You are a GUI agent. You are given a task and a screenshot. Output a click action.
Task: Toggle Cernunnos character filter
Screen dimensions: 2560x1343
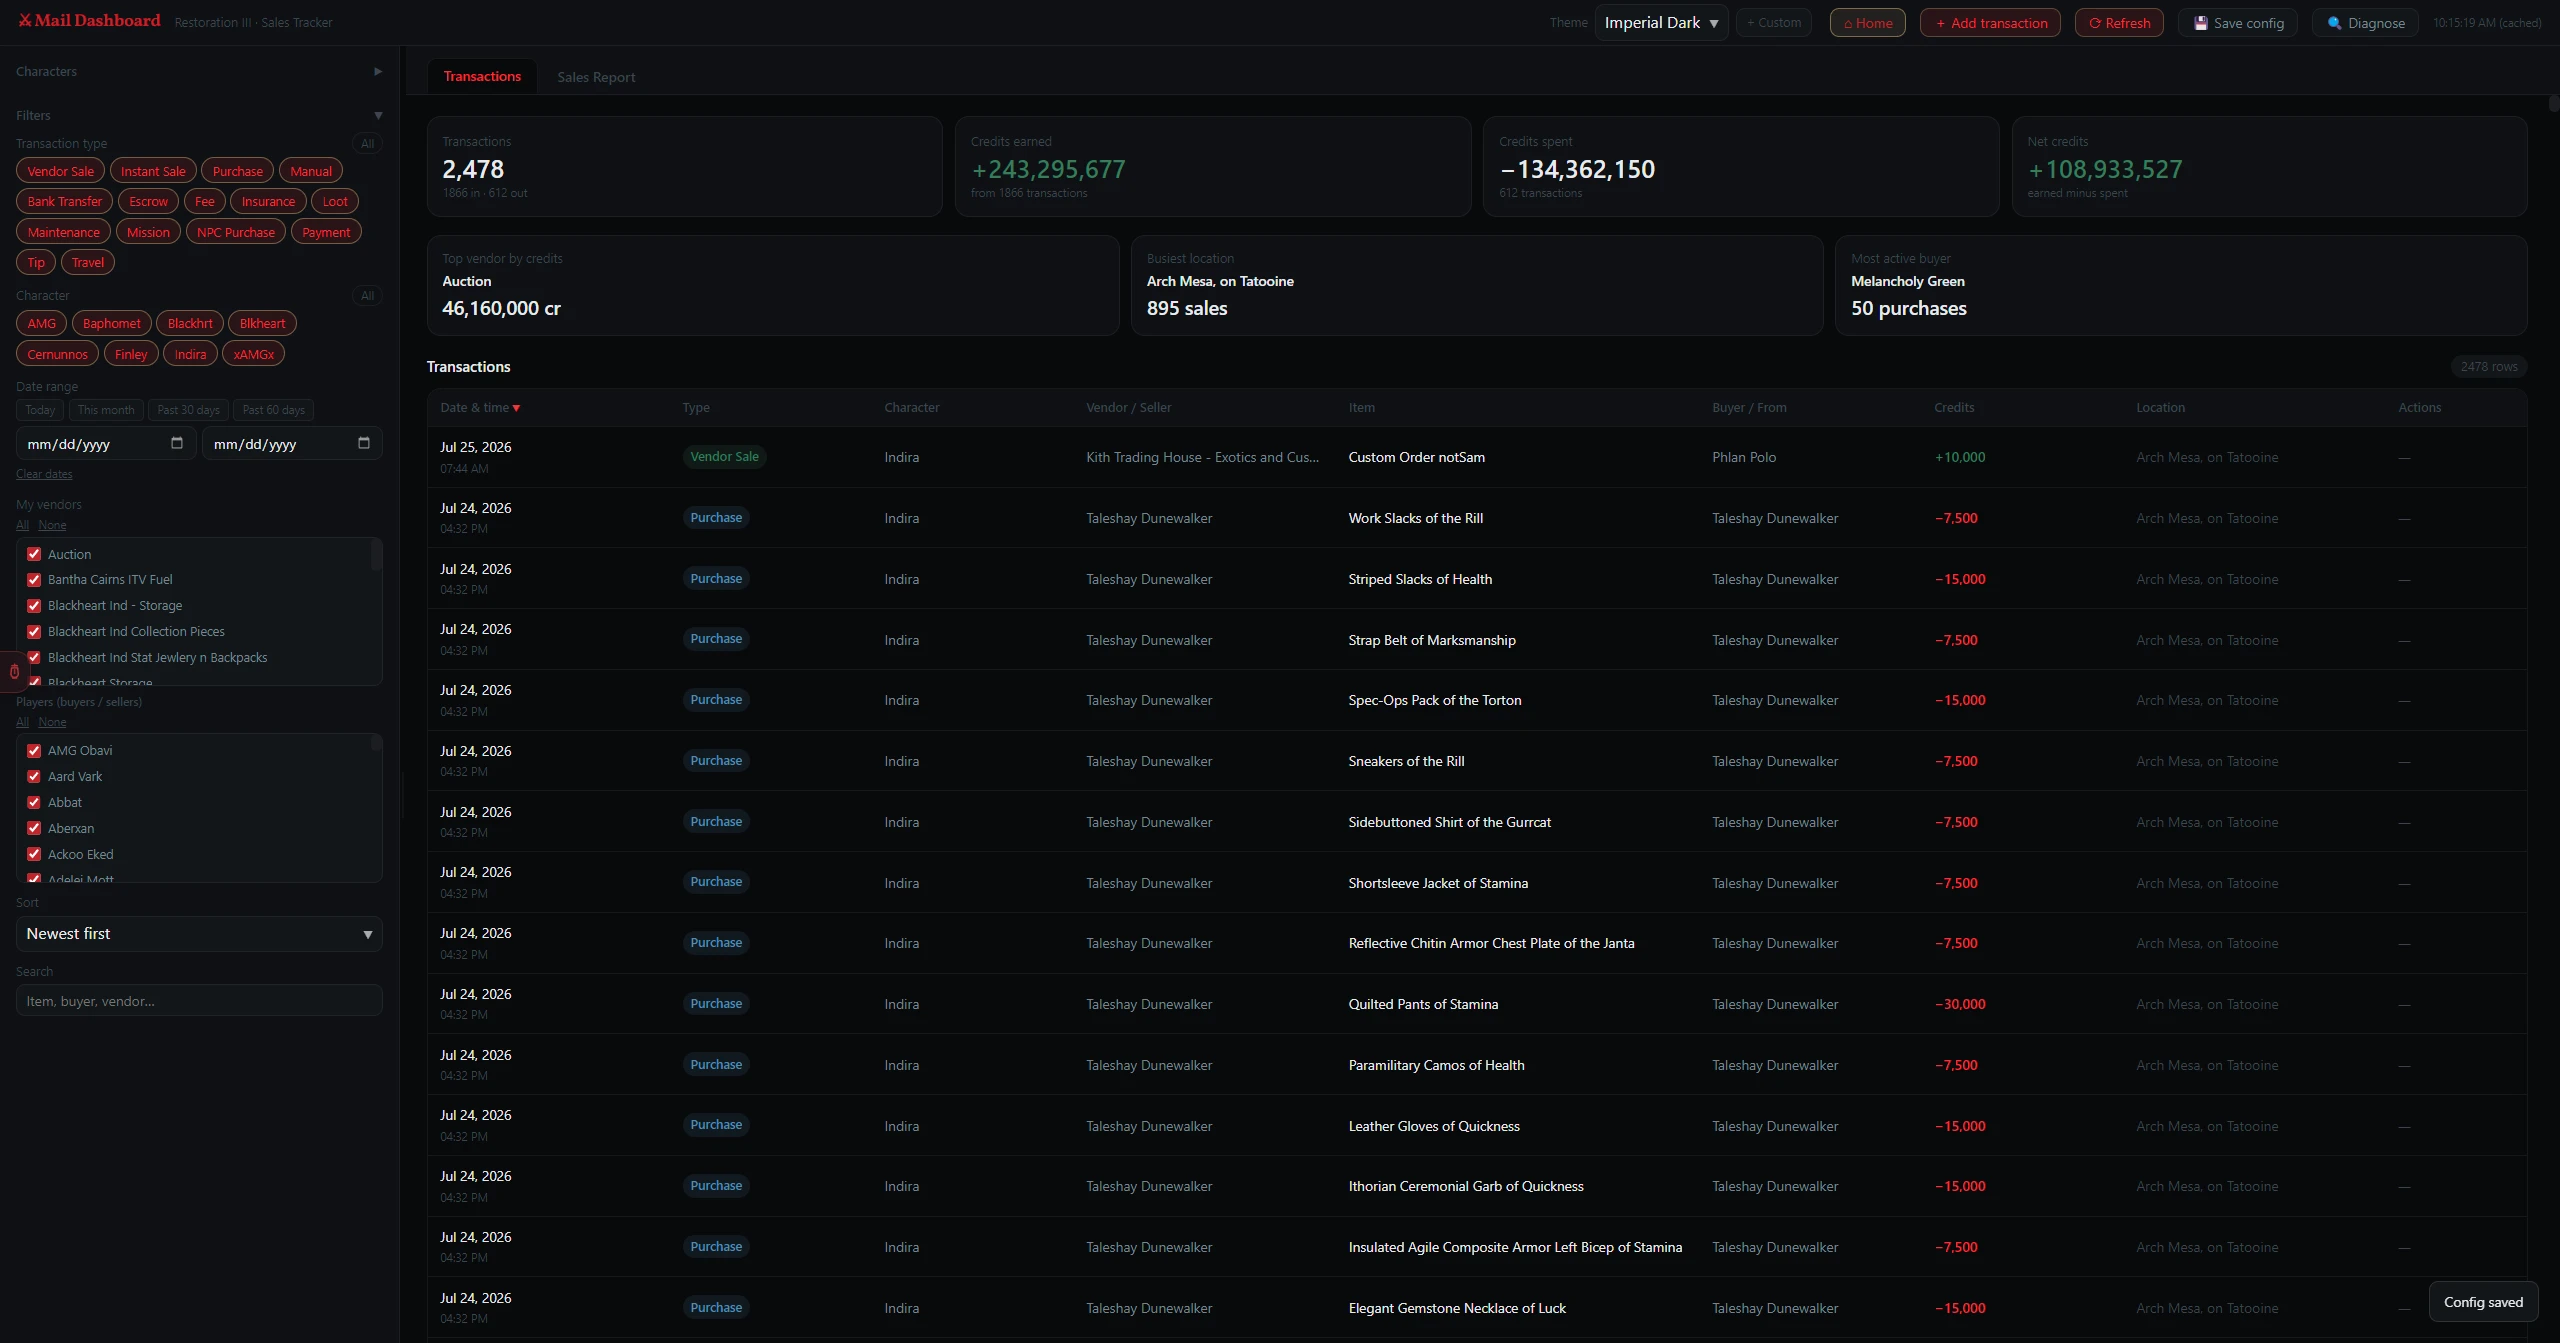click(58, 354)
